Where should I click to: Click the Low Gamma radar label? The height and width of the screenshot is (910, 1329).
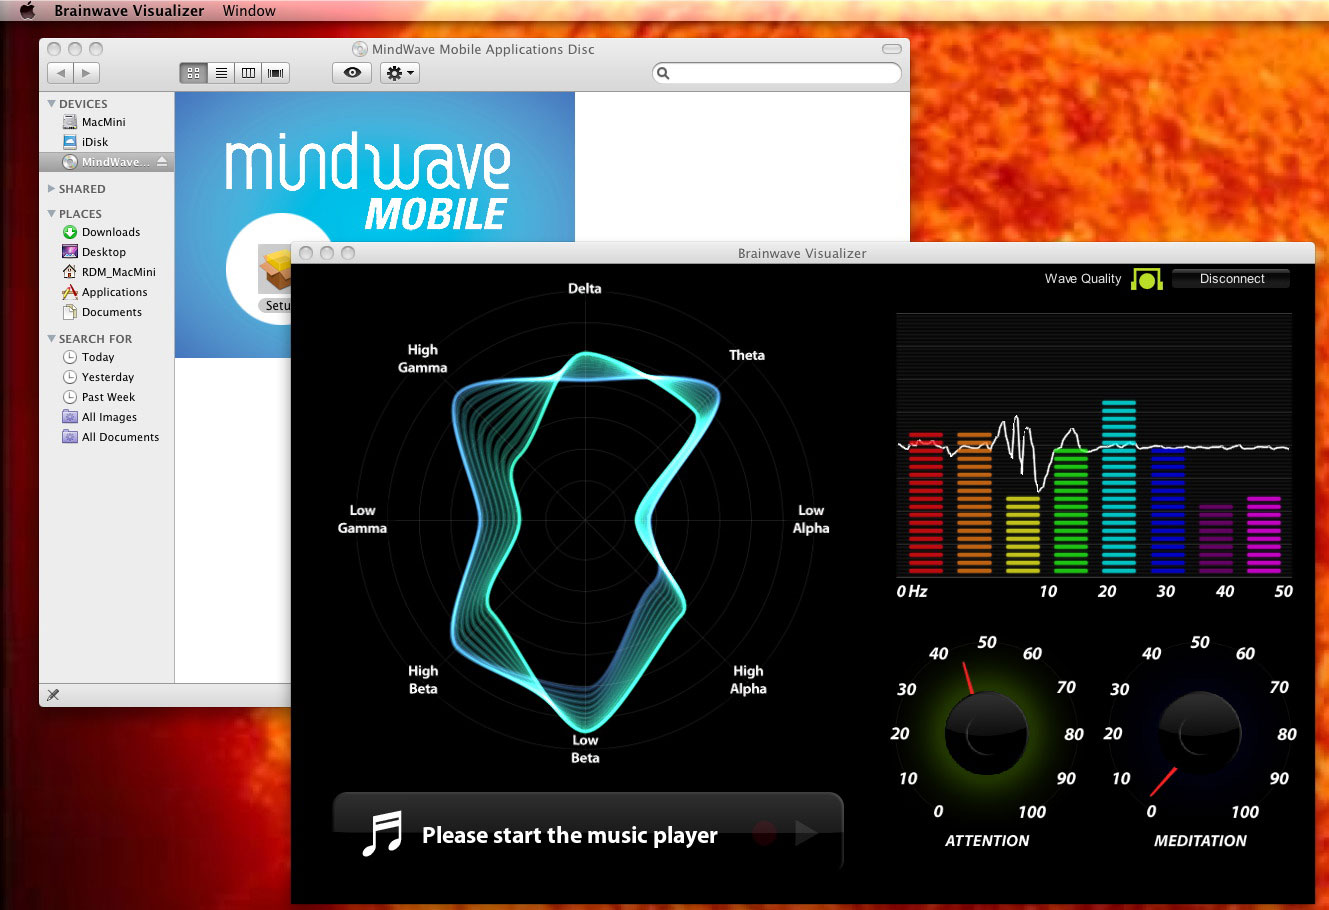[362, 519]
